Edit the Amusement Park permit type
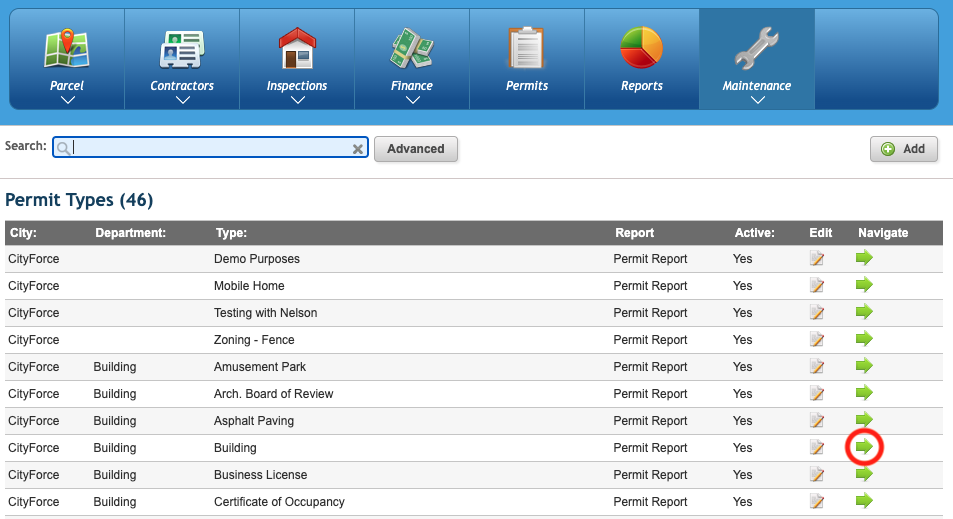This screenshot has height=519, width=953. coord(817,367)
